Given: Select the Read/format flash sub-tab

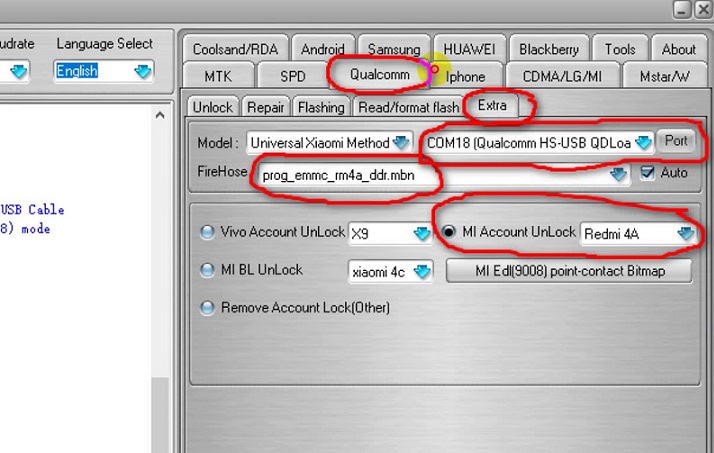Looking at the screenshot, I should pyautogui.click(x=409, y=107).
